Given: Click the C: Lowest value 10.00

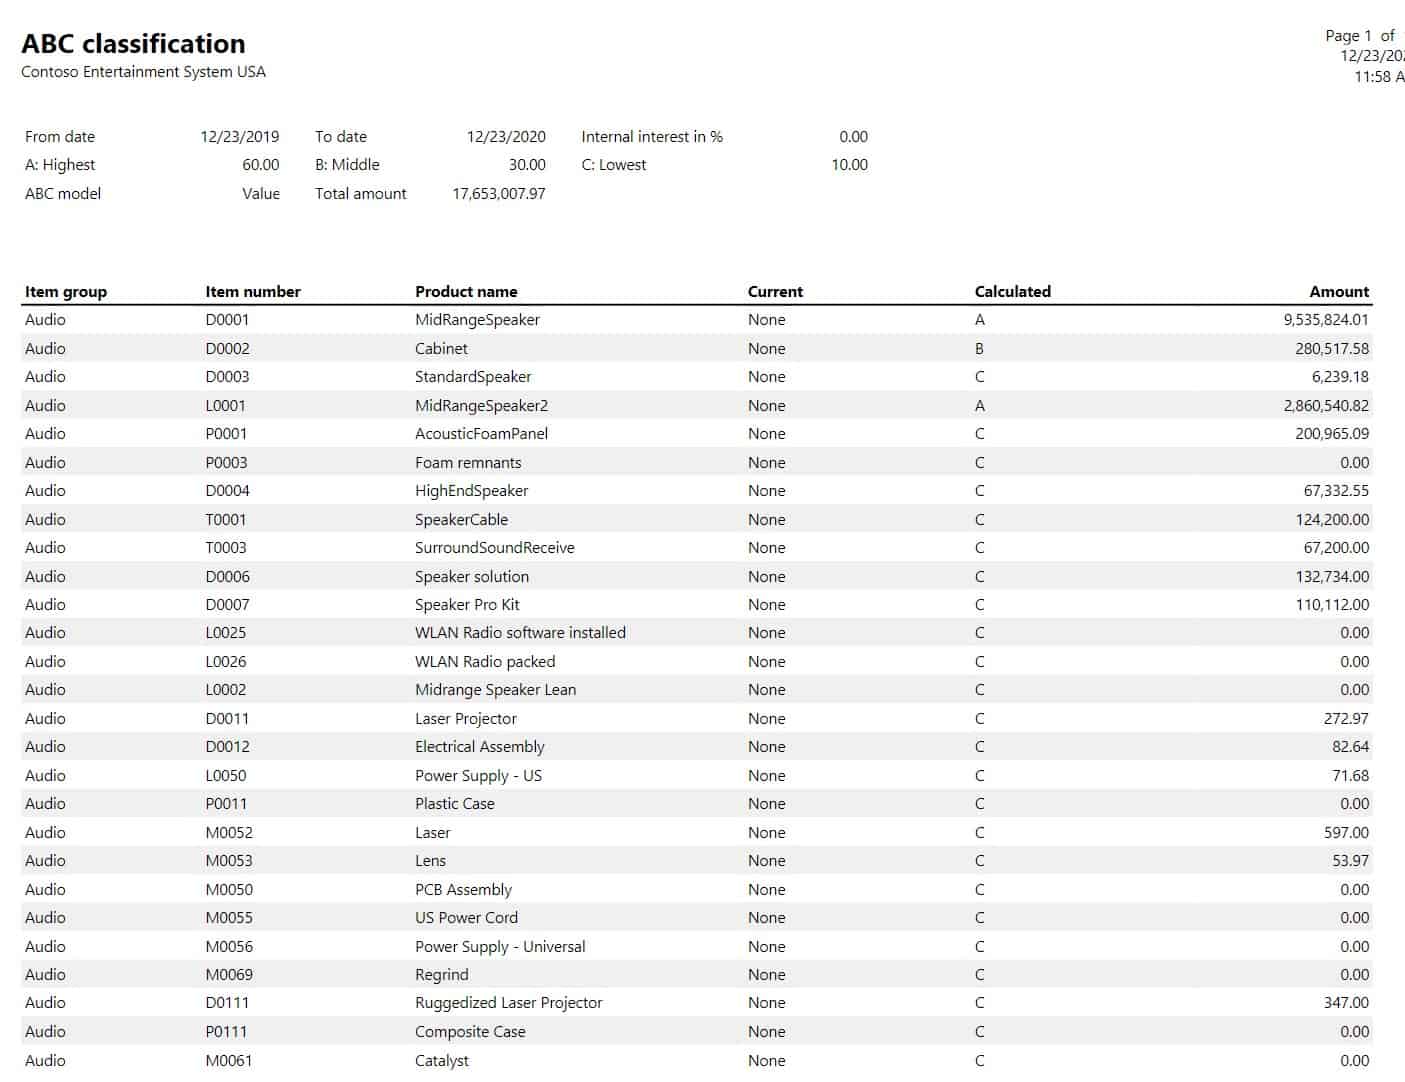Looking at the screenshot, I should pyautogui.click(x=849, y=165).
